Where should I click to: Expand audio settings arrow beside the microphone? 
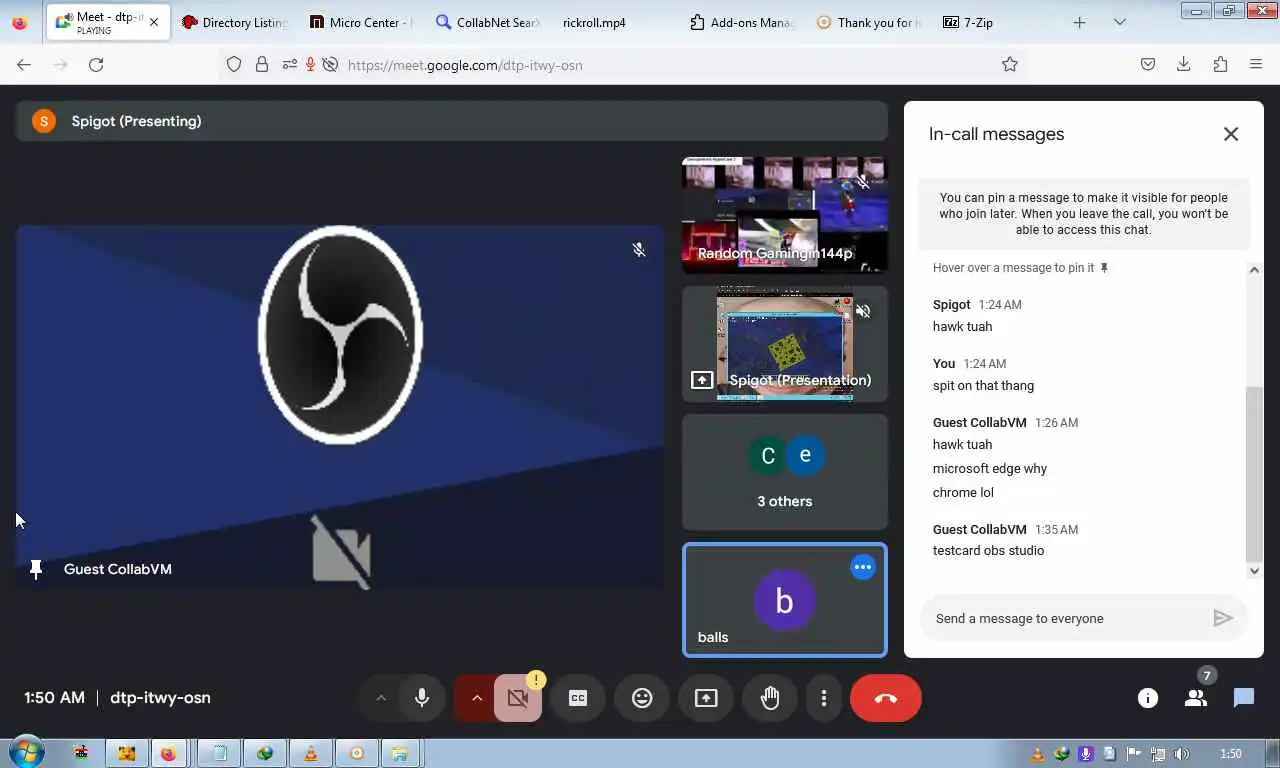(380, 698)
